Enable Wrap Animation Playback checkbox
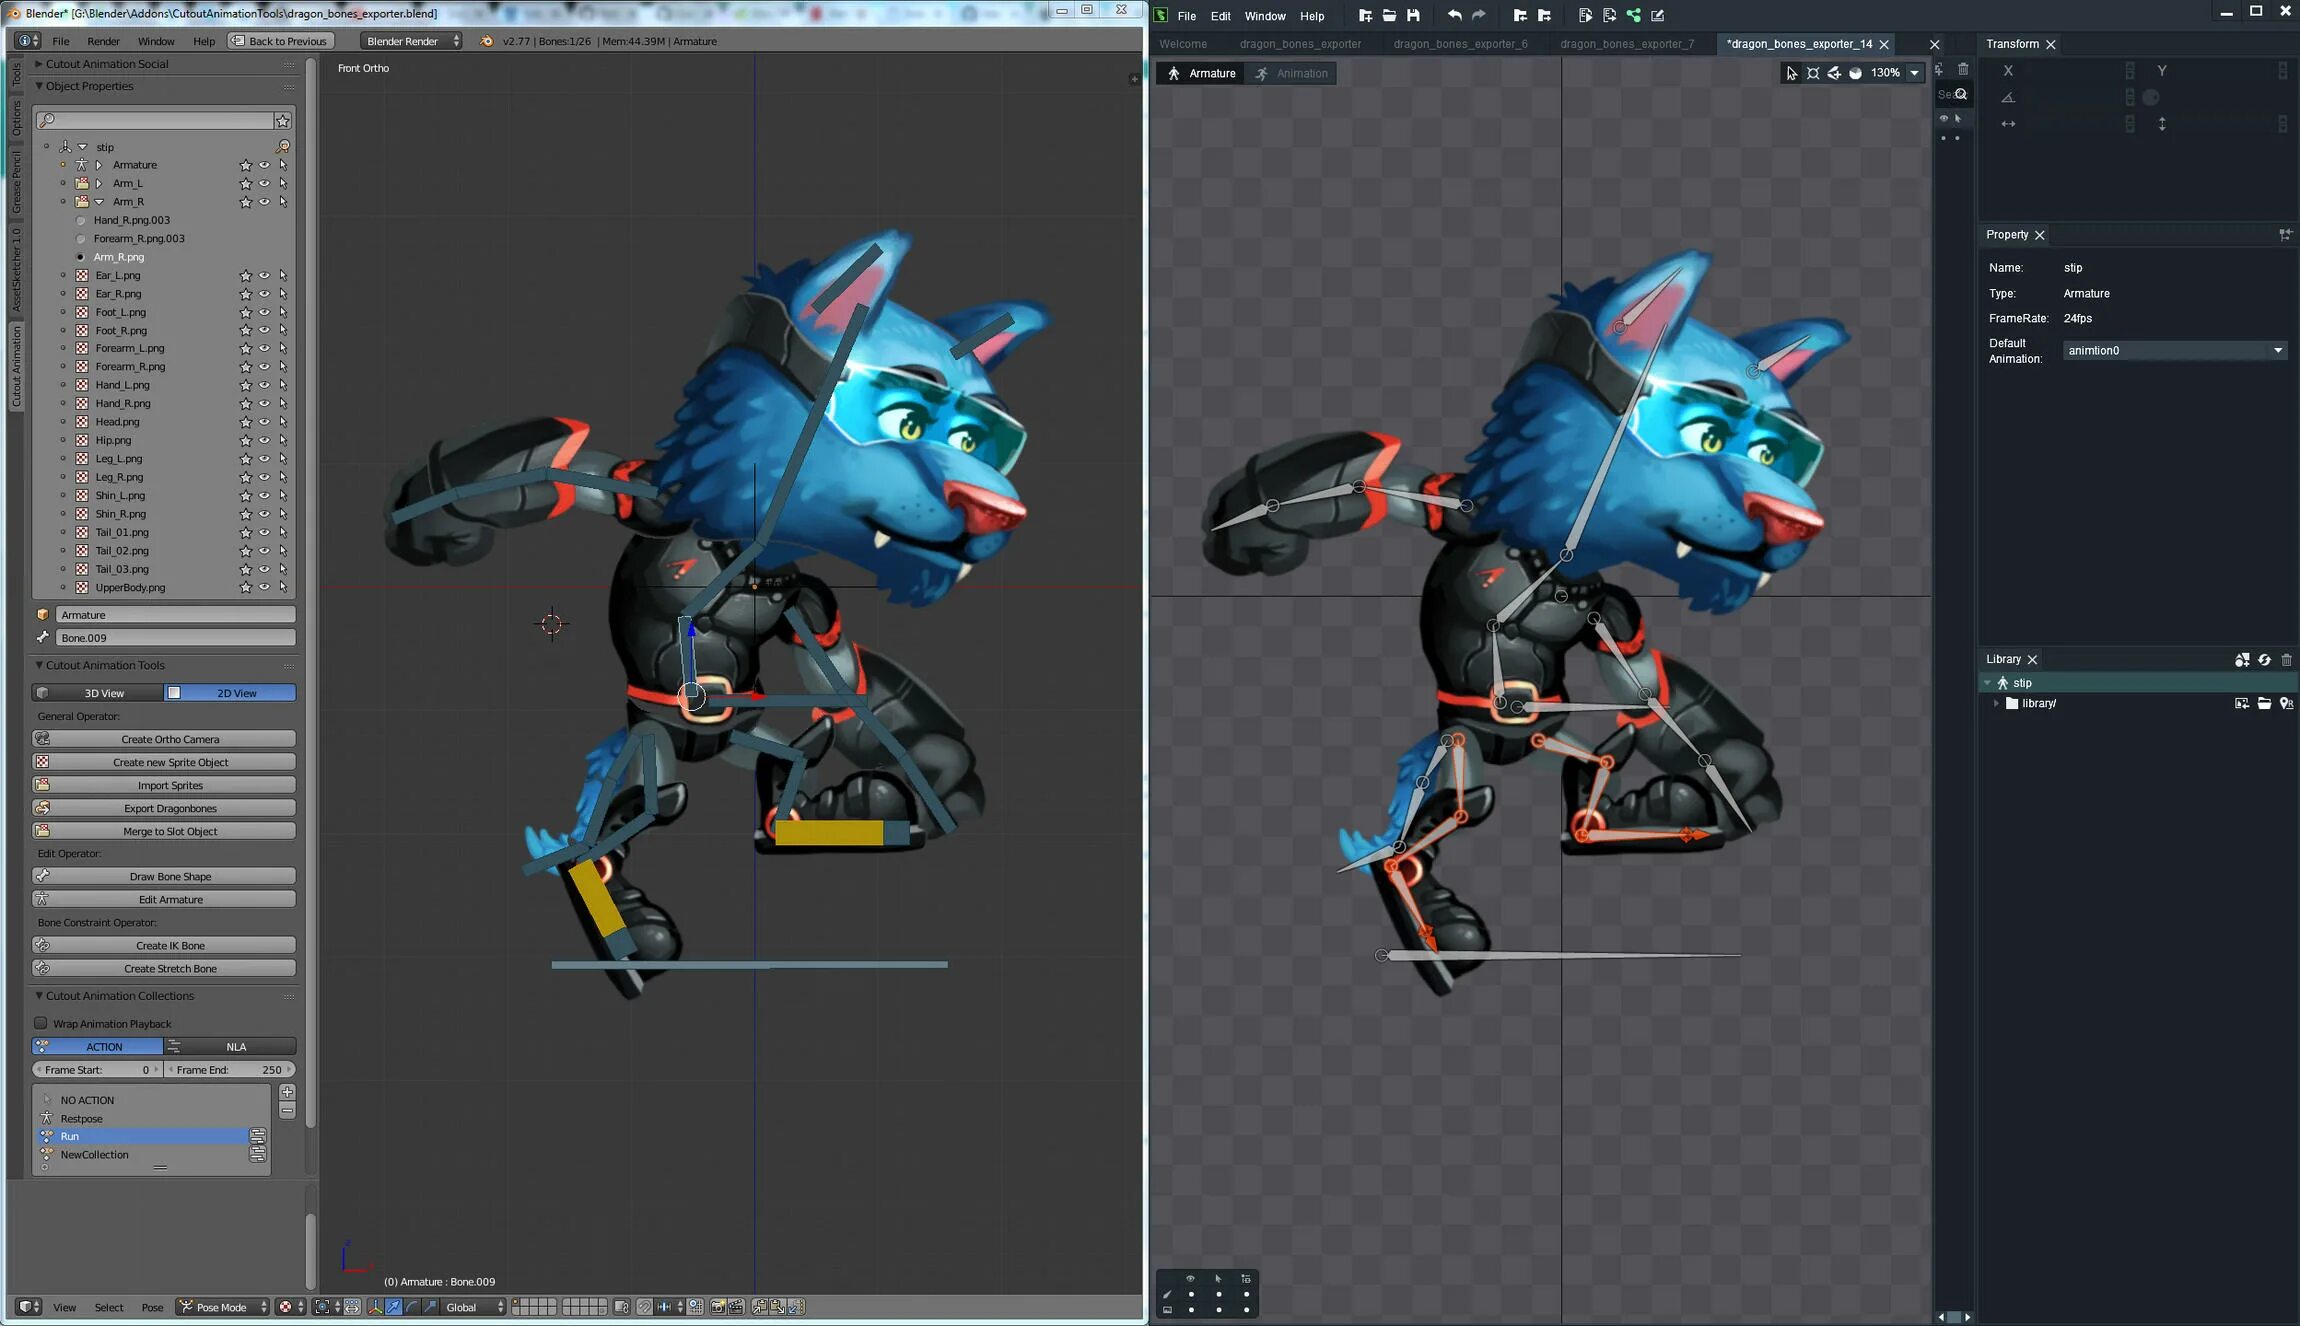2300x1326 pixels. pyautogui.click(x=41, y=1023)
